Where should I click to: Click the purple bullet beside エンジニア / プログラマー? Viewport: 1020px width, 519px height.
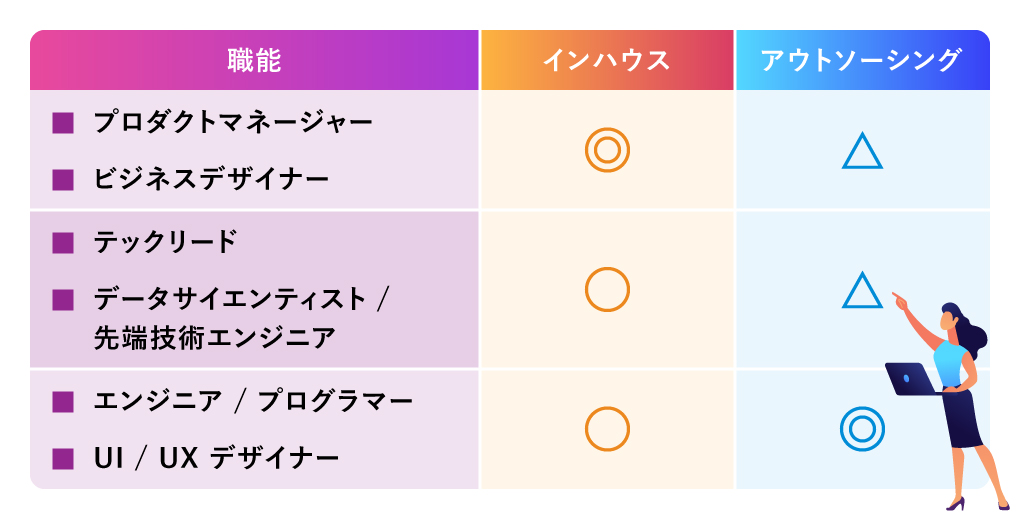[63, 402]
